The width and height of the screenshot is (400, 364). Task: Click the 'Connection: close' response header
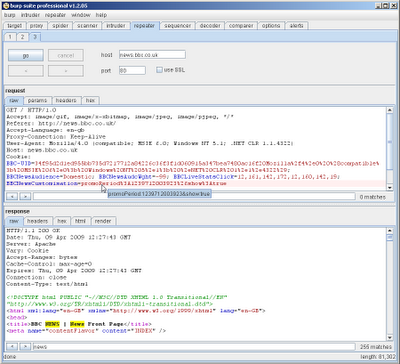click(36, 277)
